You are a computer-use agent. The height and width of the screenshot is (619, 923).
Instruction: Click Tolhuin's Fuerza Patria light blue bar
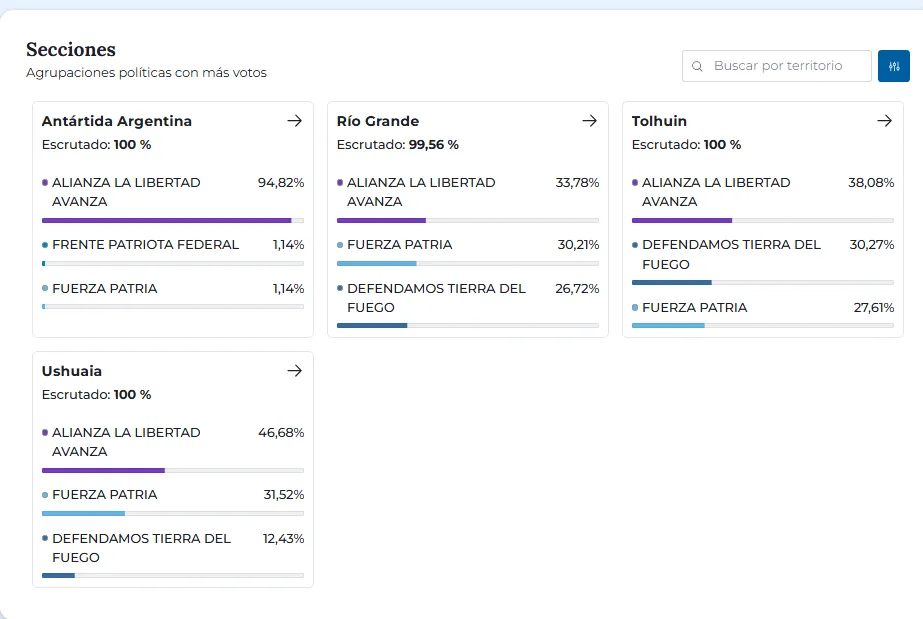(x=668, y=325)
